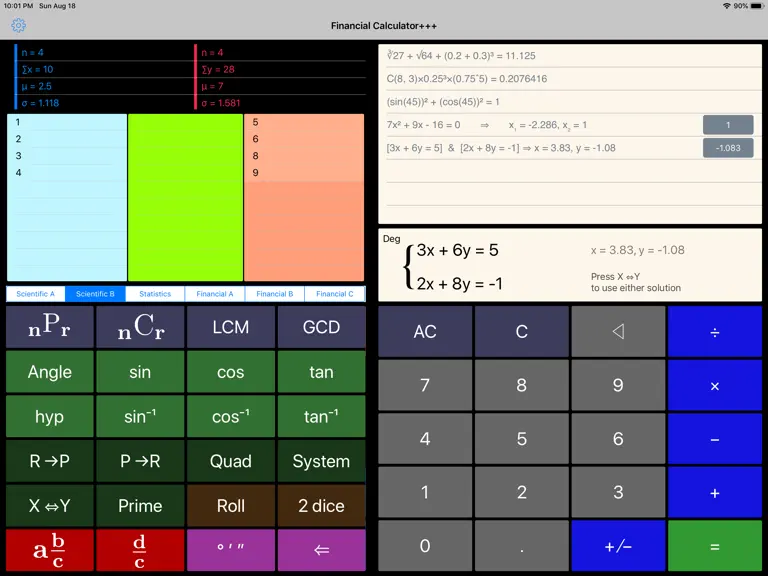Tap the mixed fraction a b/c key
Viewport: 768px width, 576px height.
tap(49, 550)
